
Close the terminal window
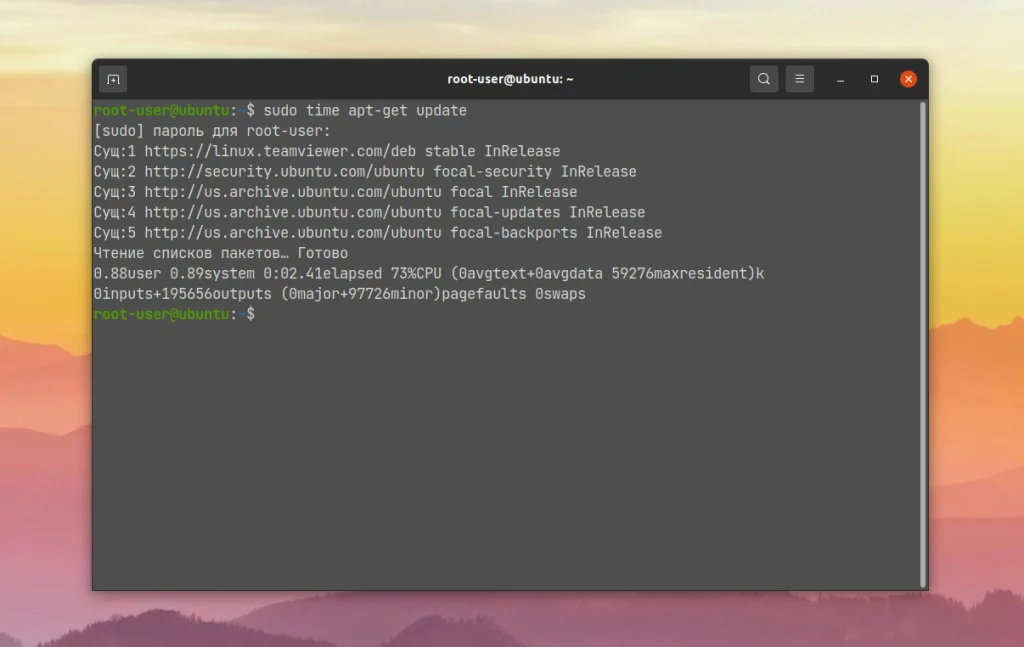coord(907,78)
